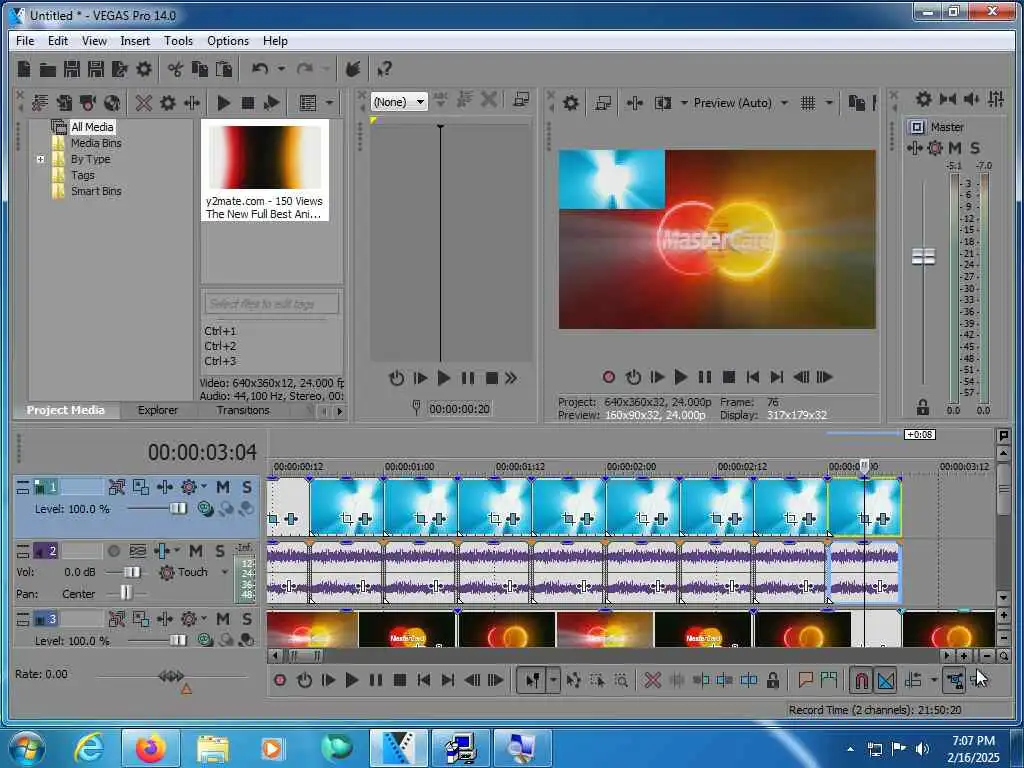Click the 00:00:02:00 ruler mark
Screen dimensions: 1024x768
click(630, 467)
